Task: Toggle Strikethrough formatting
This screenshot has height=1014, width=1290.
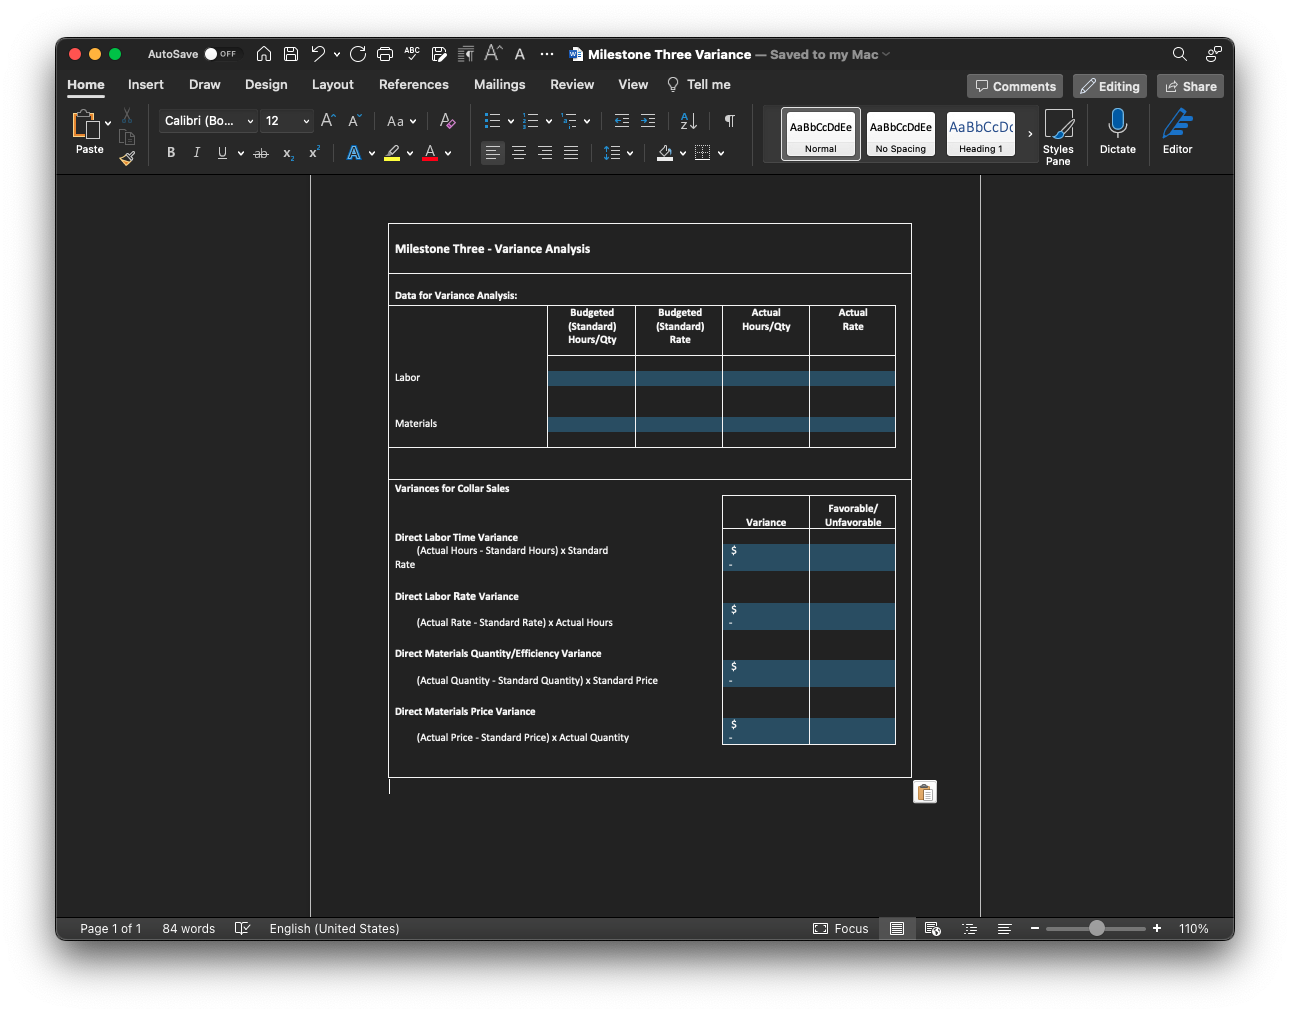Action: point(261,153)
